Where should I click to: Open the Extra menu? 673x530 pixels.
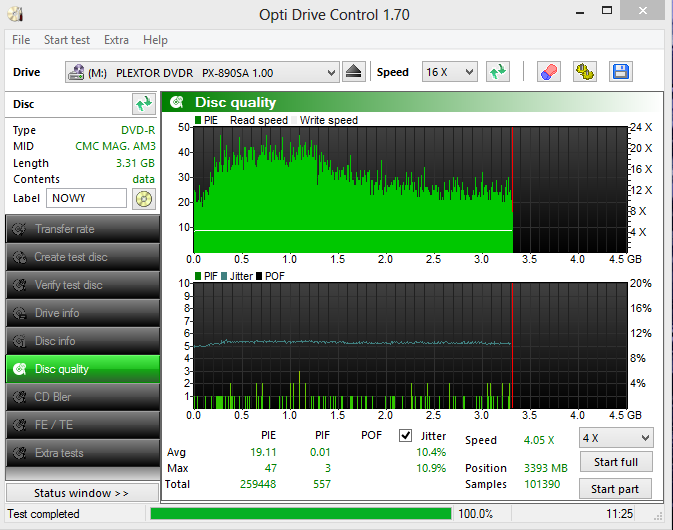[x=116, y=40]
